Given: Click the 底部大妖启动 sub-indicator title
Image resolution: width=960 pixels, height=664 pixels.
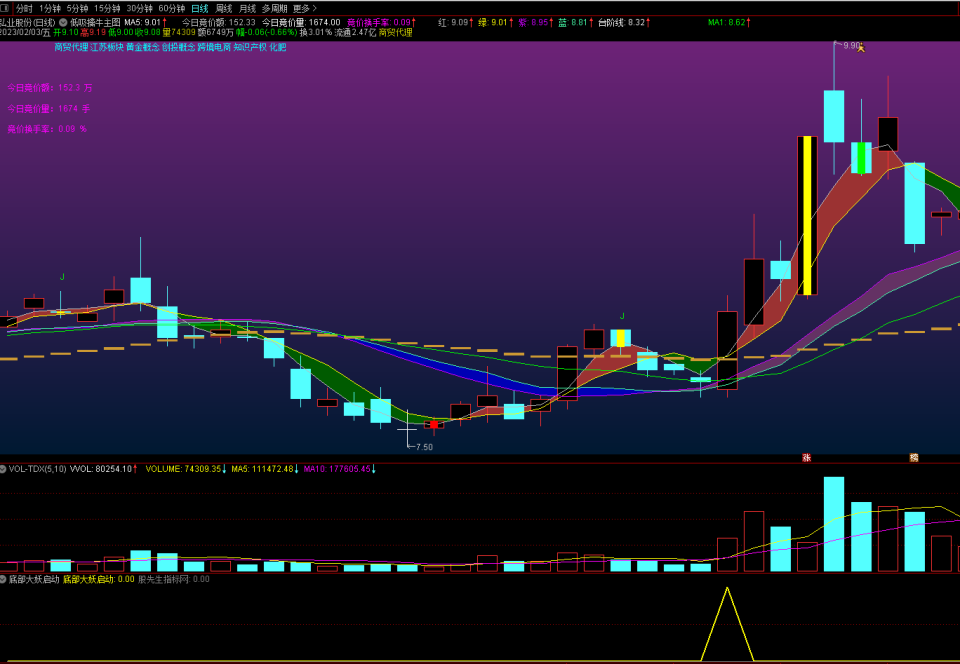Looking at the screenshot, I should [34, 579].
